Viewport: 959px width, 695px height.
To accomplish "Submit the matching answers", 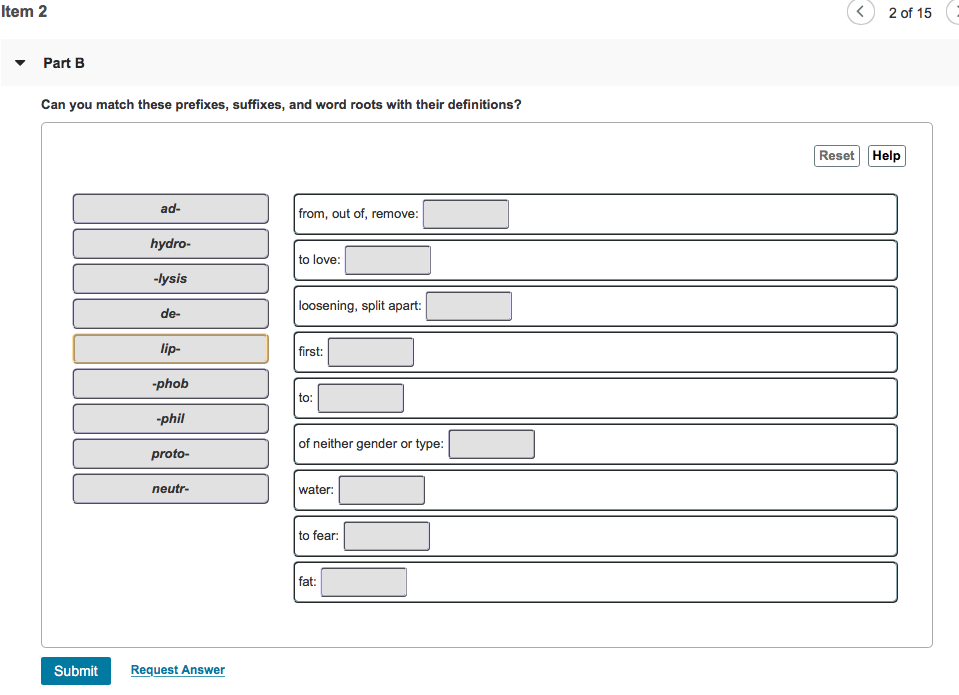I will [x=75, y=670].
